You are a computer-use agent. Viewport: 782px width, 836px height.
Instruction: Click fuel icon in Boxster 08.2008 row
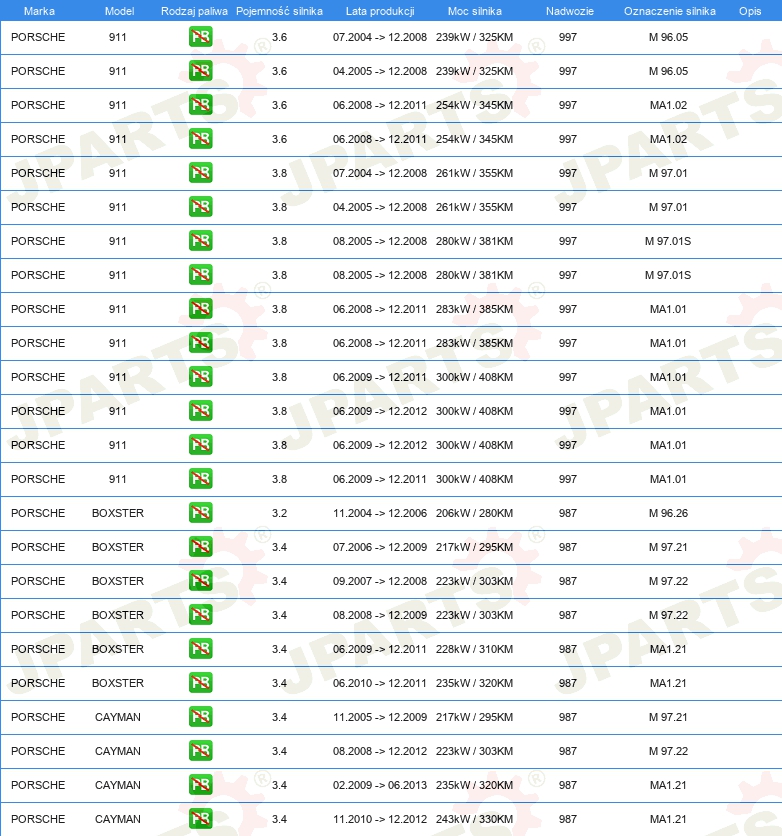(200, 615)
